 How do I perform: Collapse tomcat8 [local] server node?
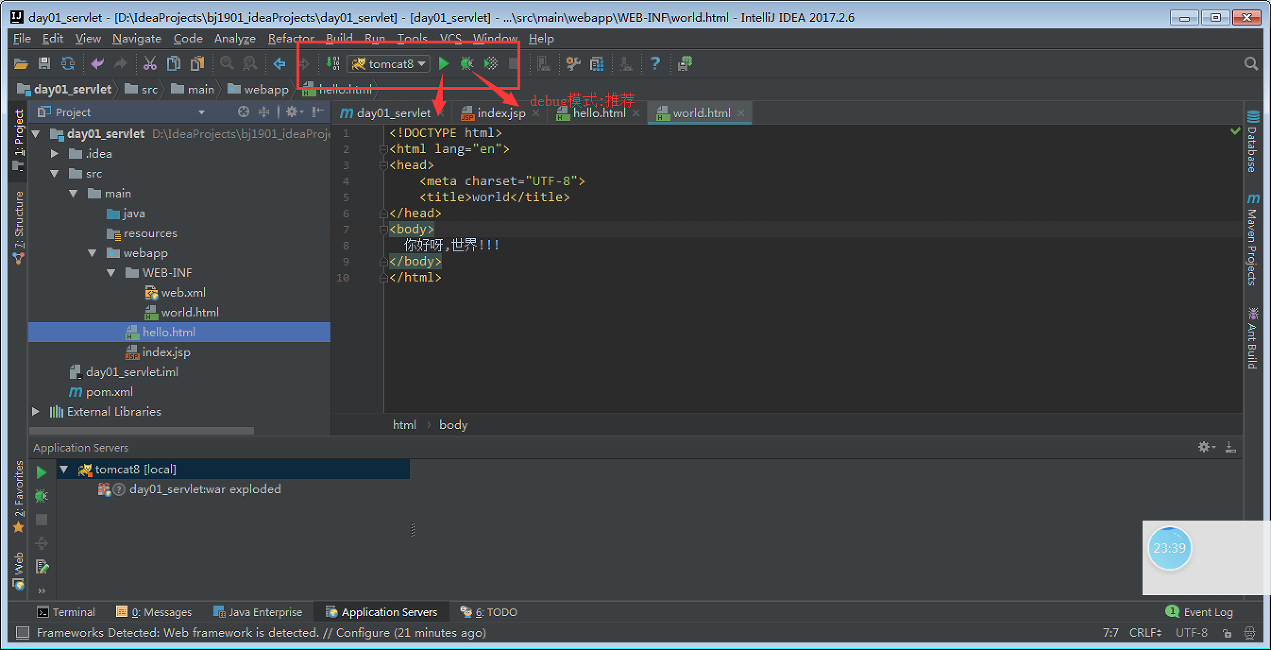(64, 469)
